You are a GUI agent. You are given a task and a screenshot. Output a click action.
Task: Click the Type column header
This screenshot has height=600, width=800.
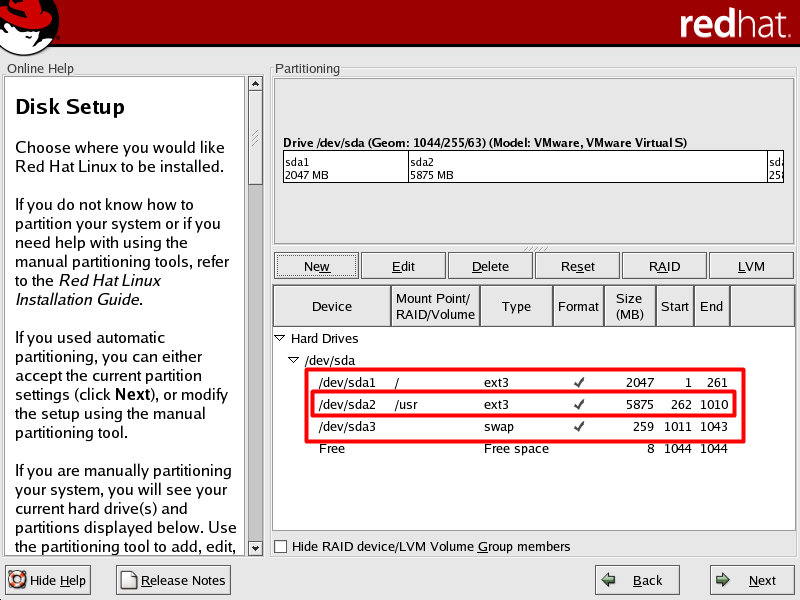pos(516,306)
